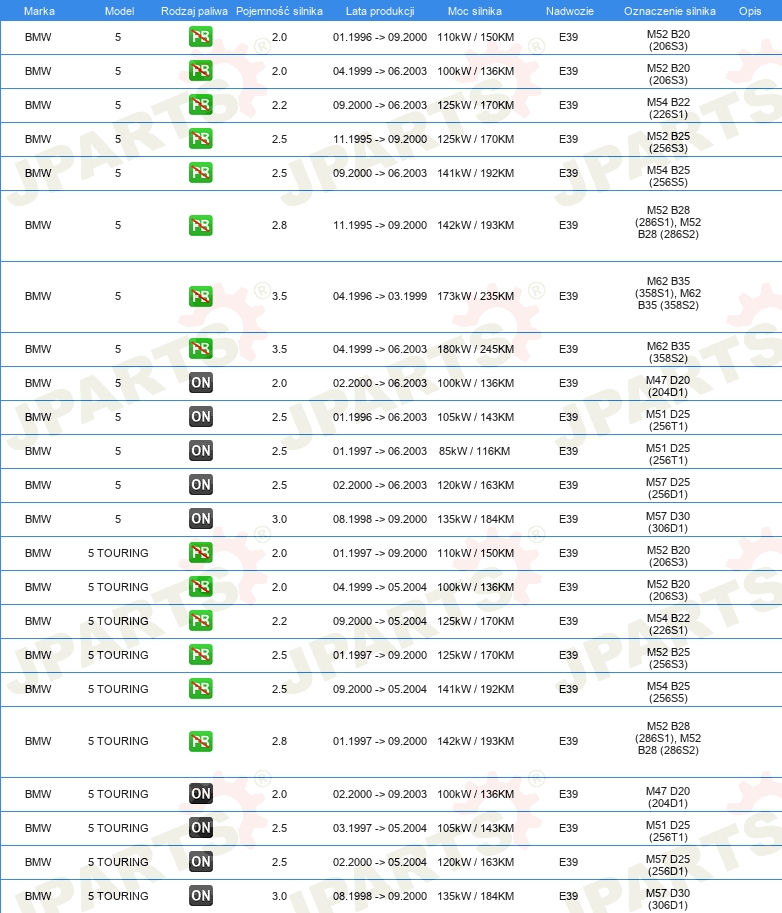The height and width of the screenshot is (913, 782).
Task: Click the date range 02.2000 -> 09.2003
Action: [380, 794]
